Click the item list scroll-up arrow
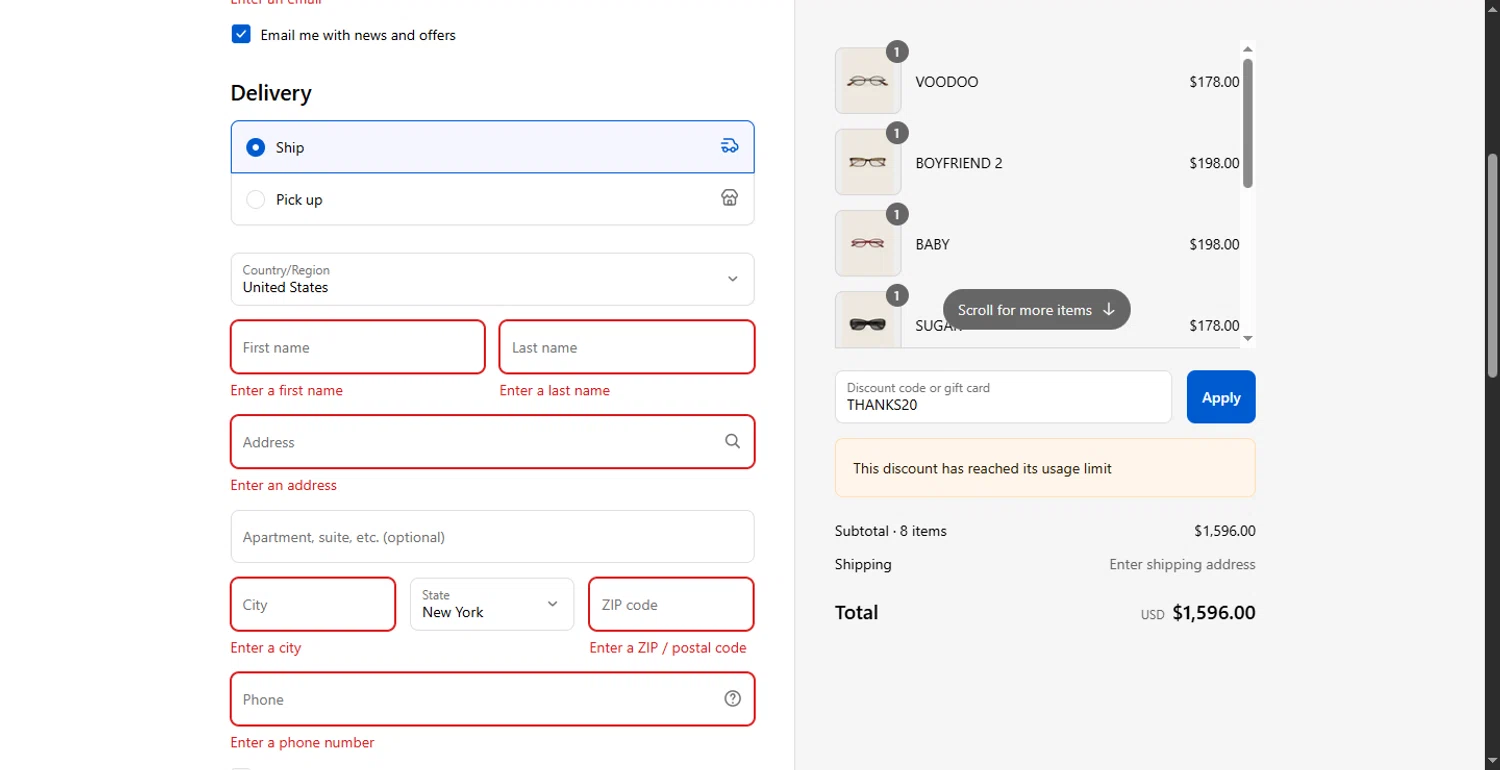 click(1247, 48)
